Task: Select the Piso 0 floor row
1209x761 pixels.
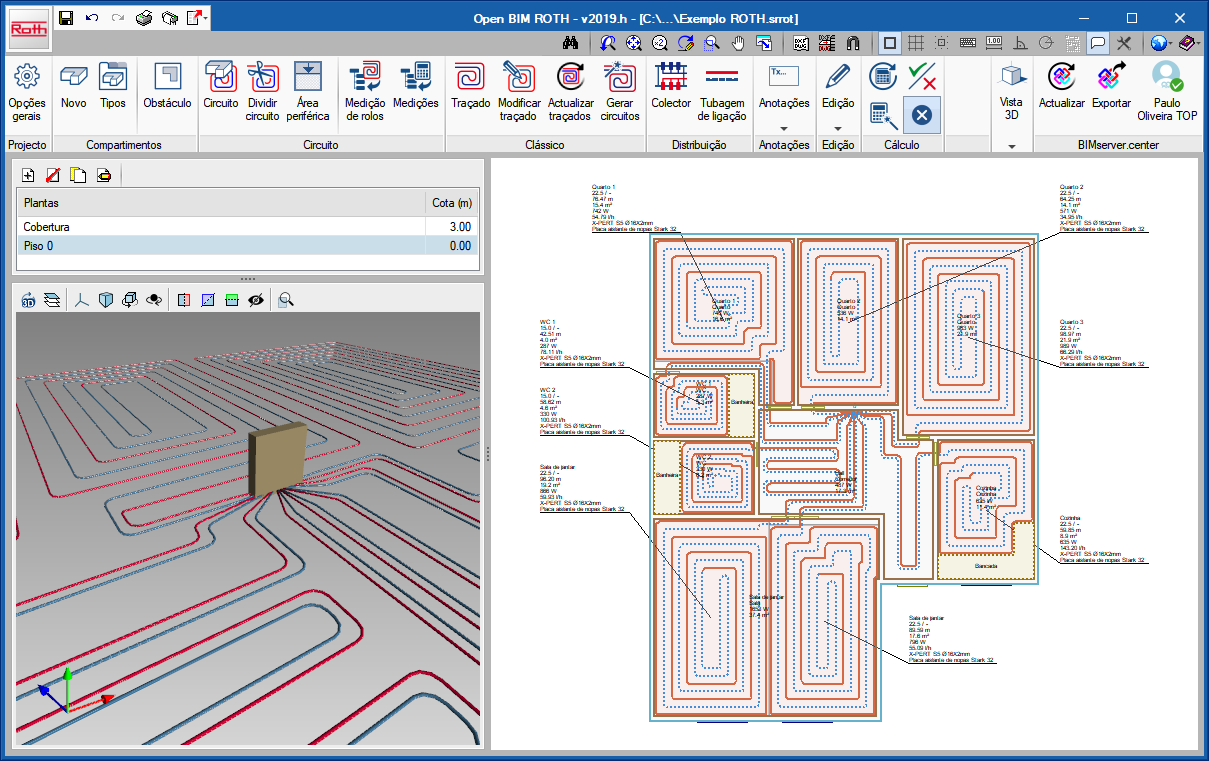Action: 248,245
